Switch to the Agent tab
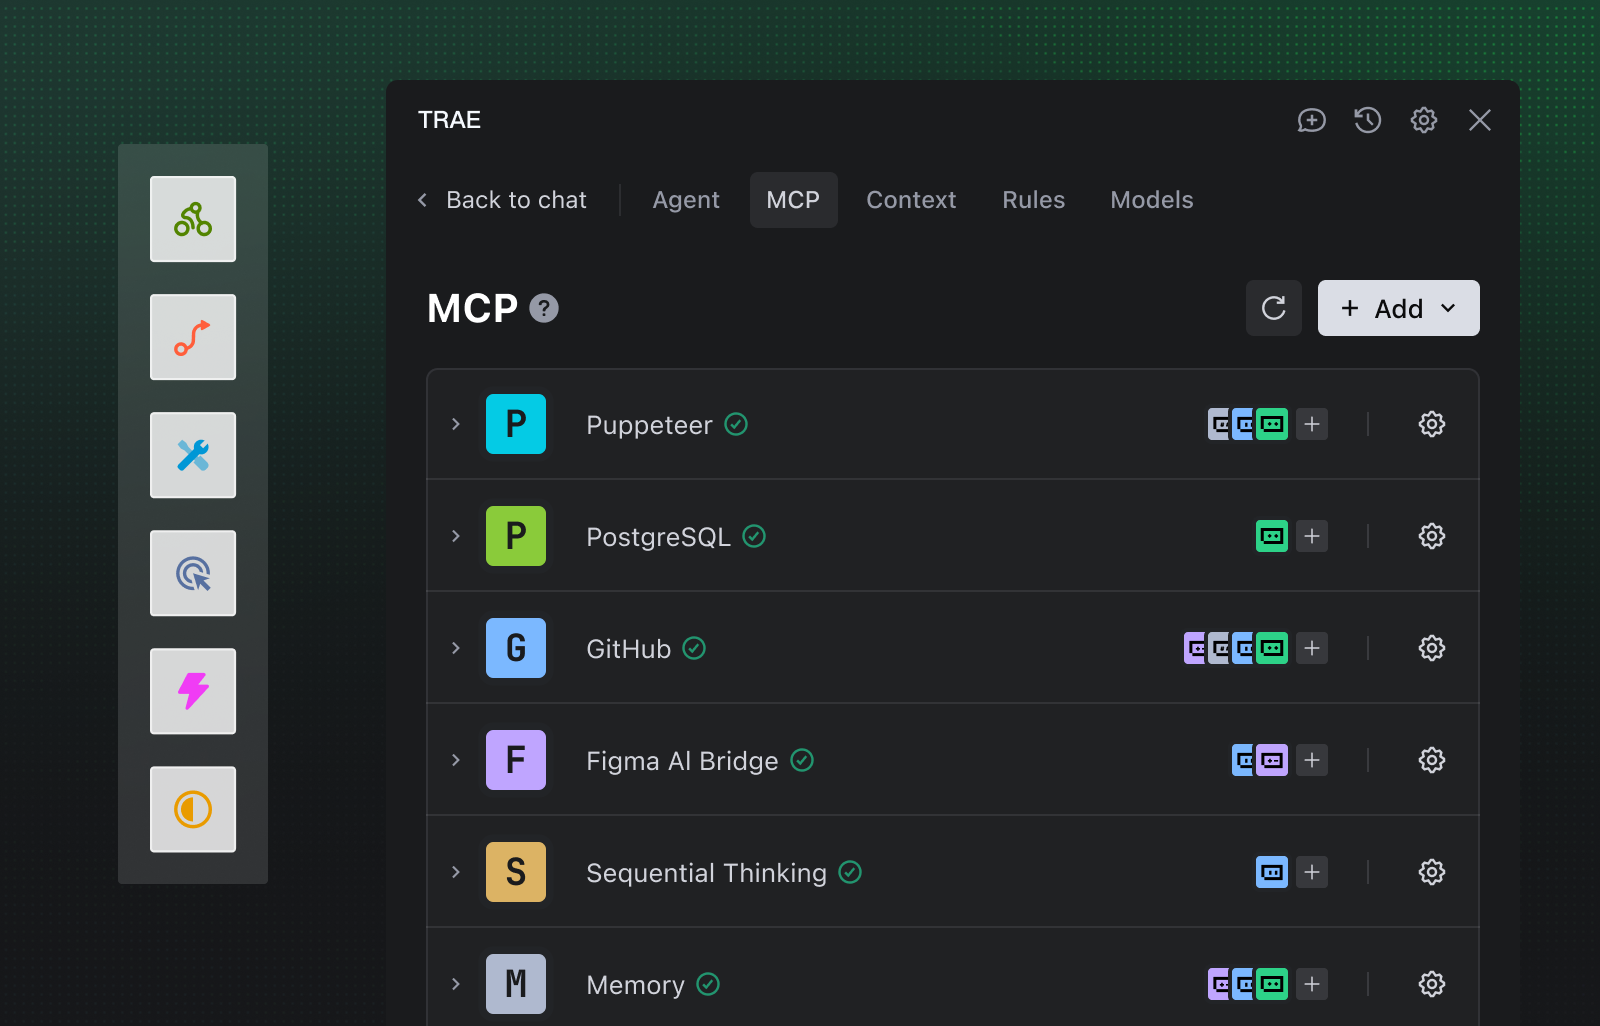1600x1026 pixels. click(685, 200)
